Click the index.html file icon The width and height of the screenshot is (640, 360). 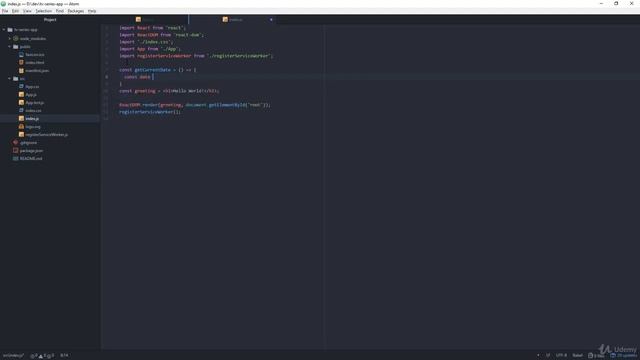(x=21, y=62)
